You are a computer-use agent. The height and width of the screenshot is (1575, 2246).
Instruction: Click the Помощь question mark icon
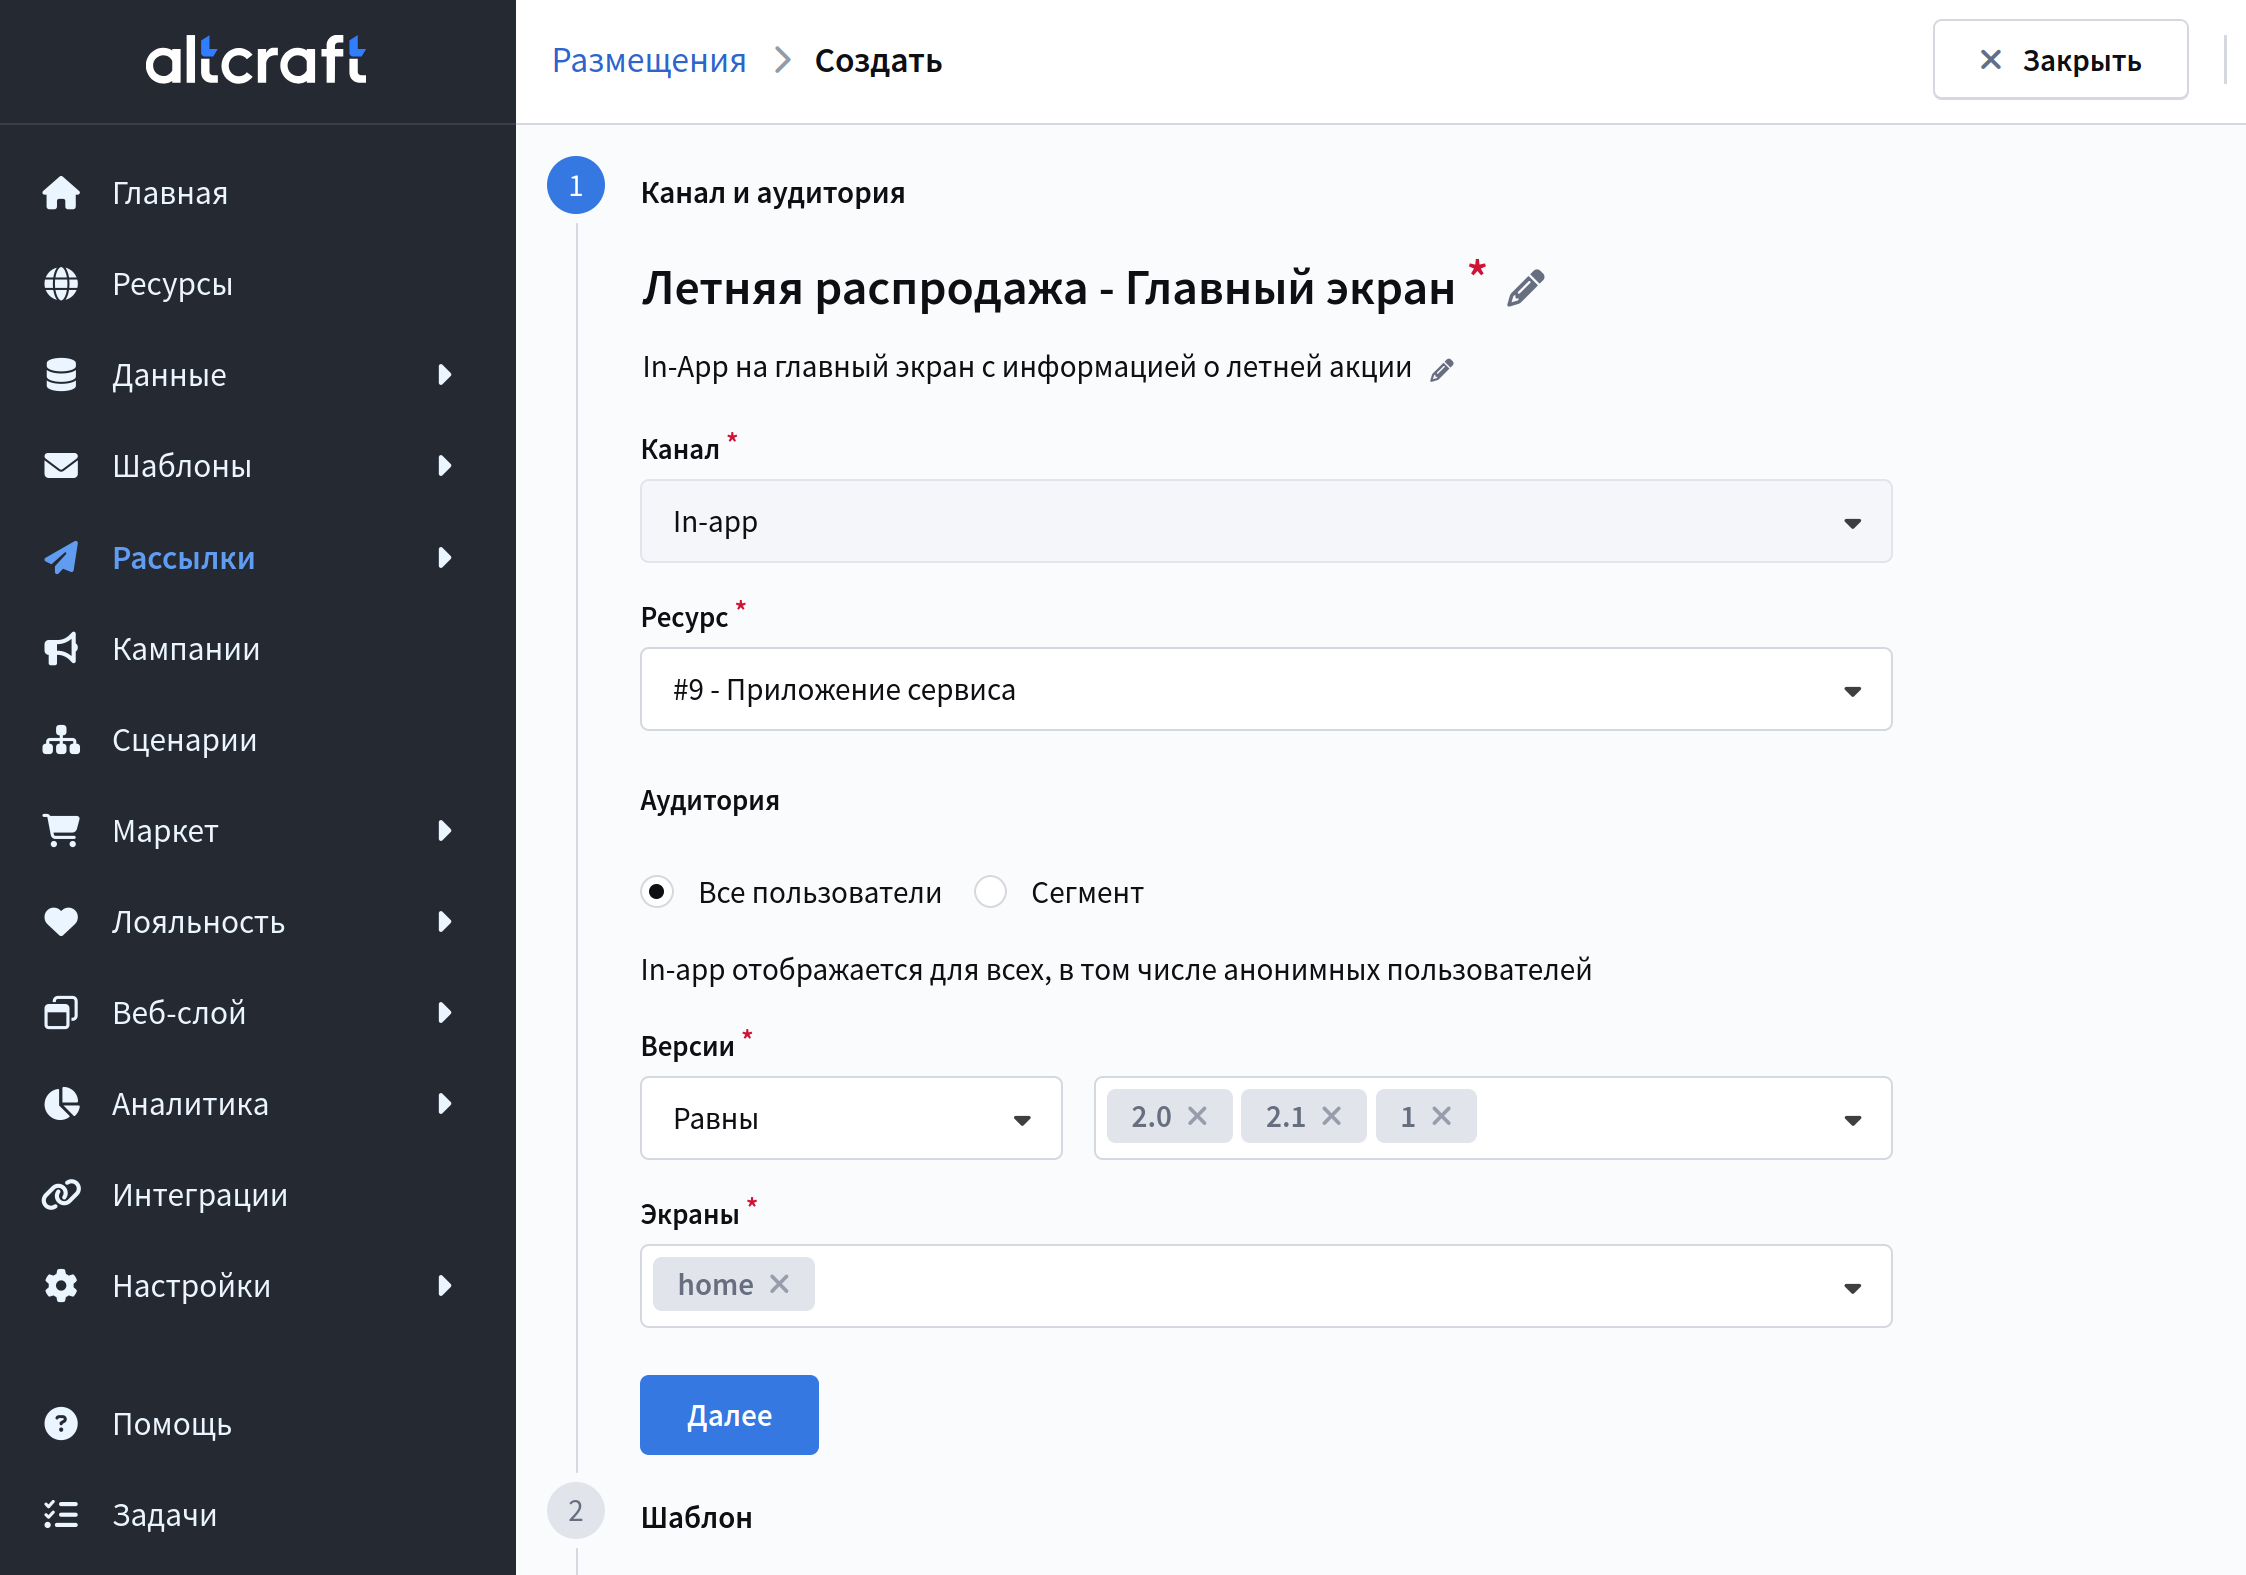(x=61, y=1424)
